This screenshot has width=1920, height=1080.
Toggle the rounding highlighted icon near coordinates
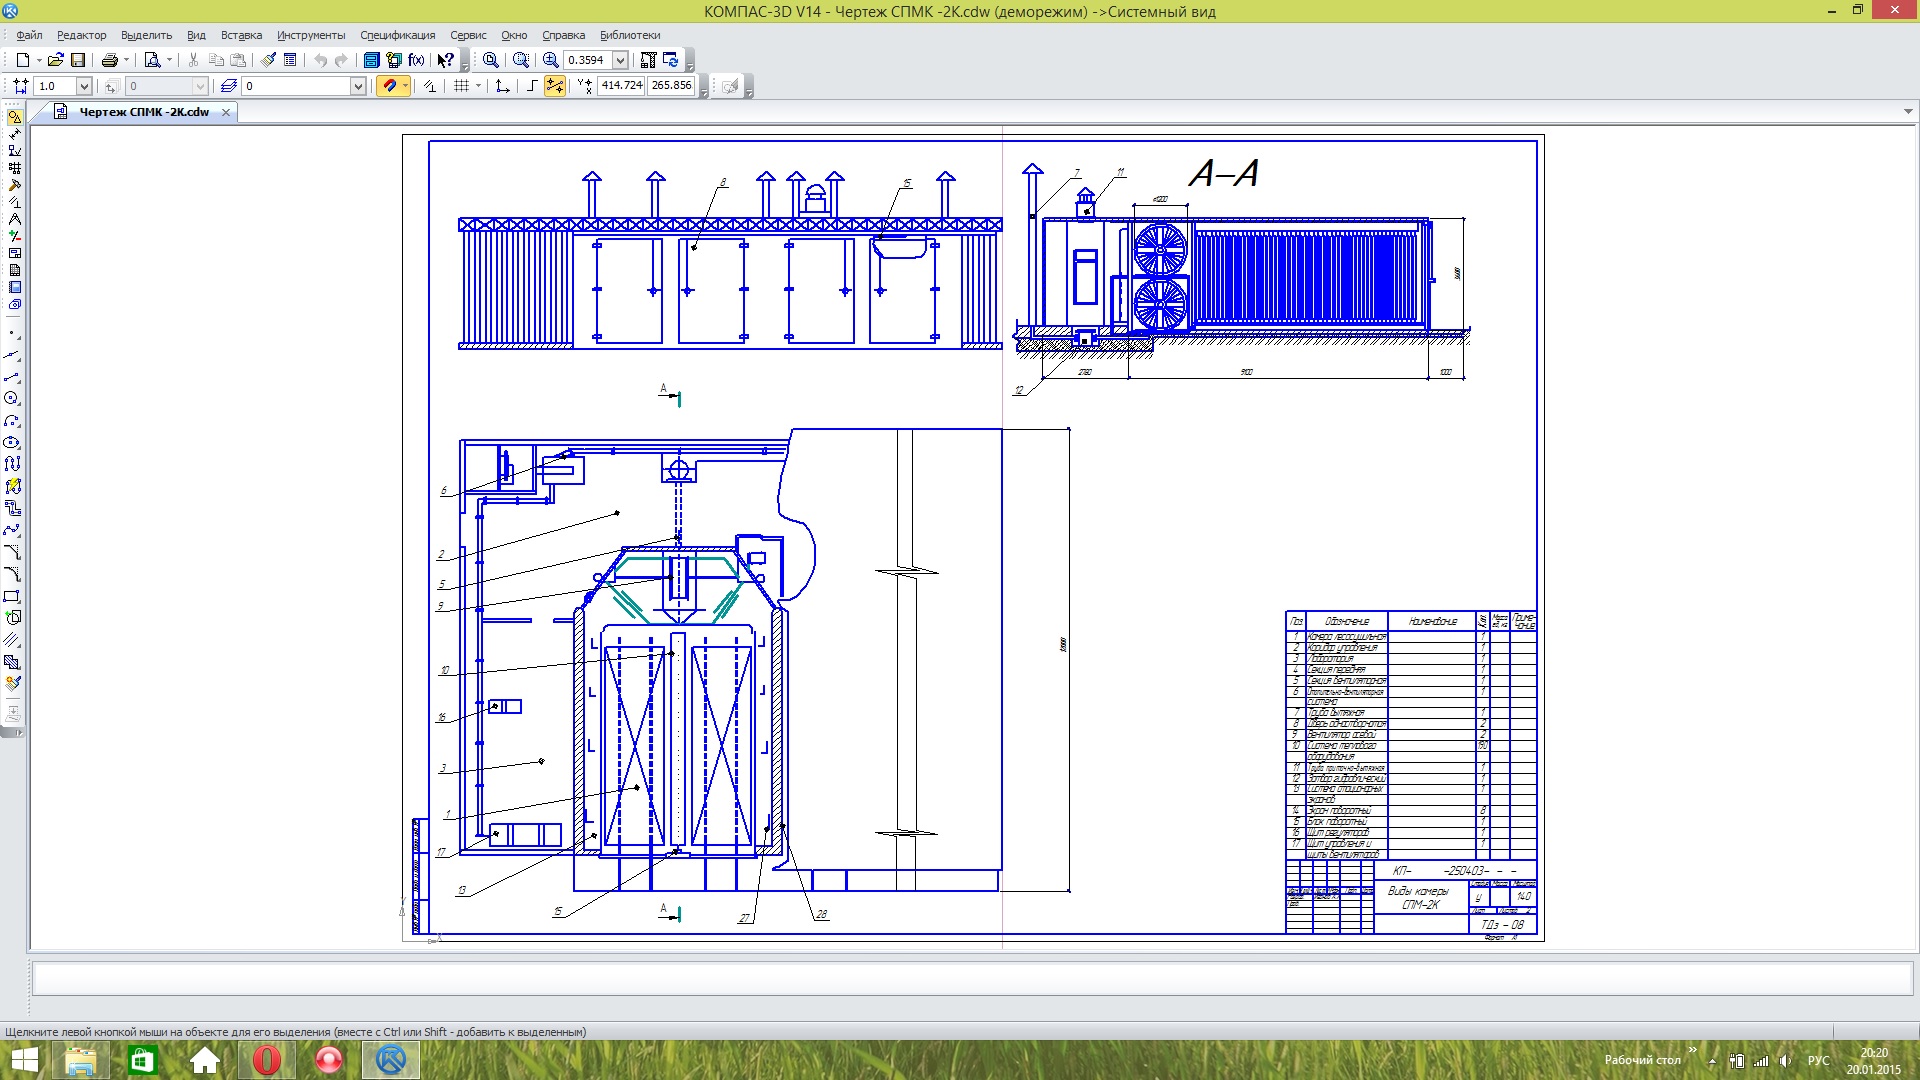point(554,86)
